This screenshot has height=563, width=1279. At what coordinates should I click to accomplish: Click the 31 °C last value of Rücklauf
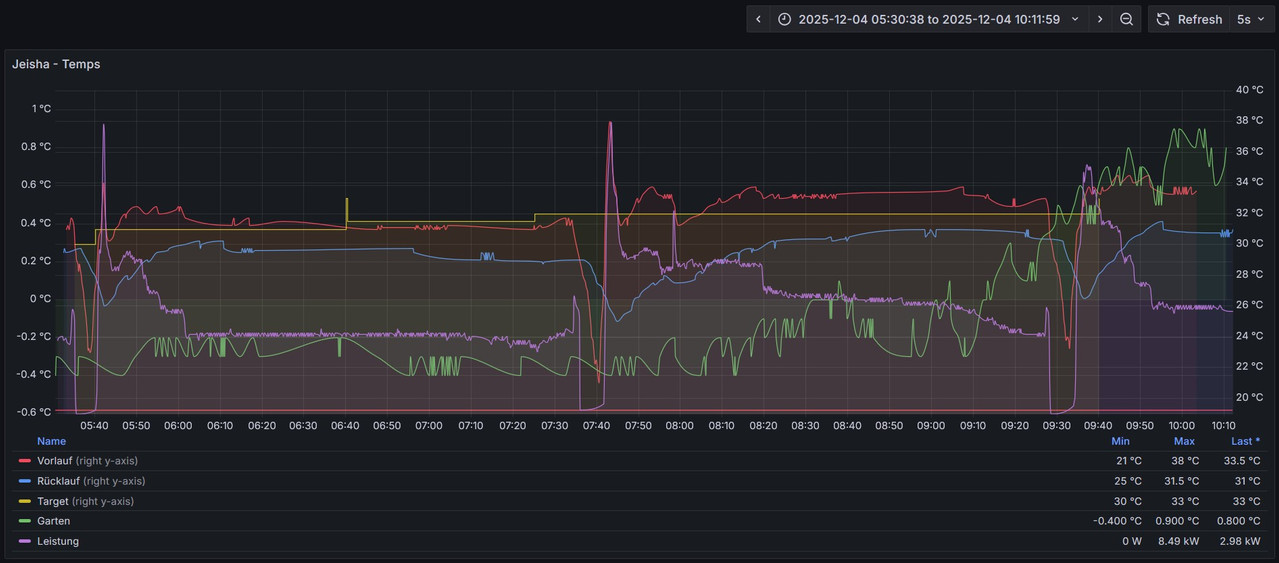pyautogui.click(x=1246, y=481)
